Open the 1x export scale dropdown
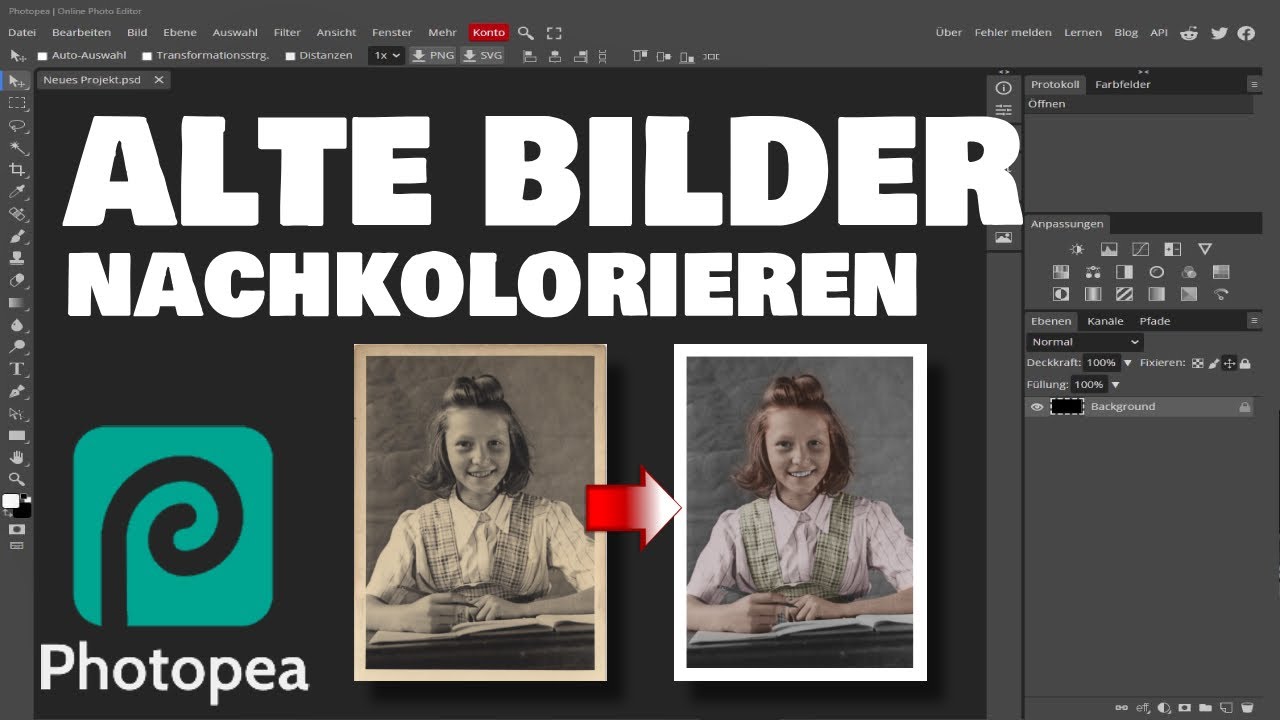The height and width of the screenshot is (720, 1280). pyautogui.click(x=386, y=56)
